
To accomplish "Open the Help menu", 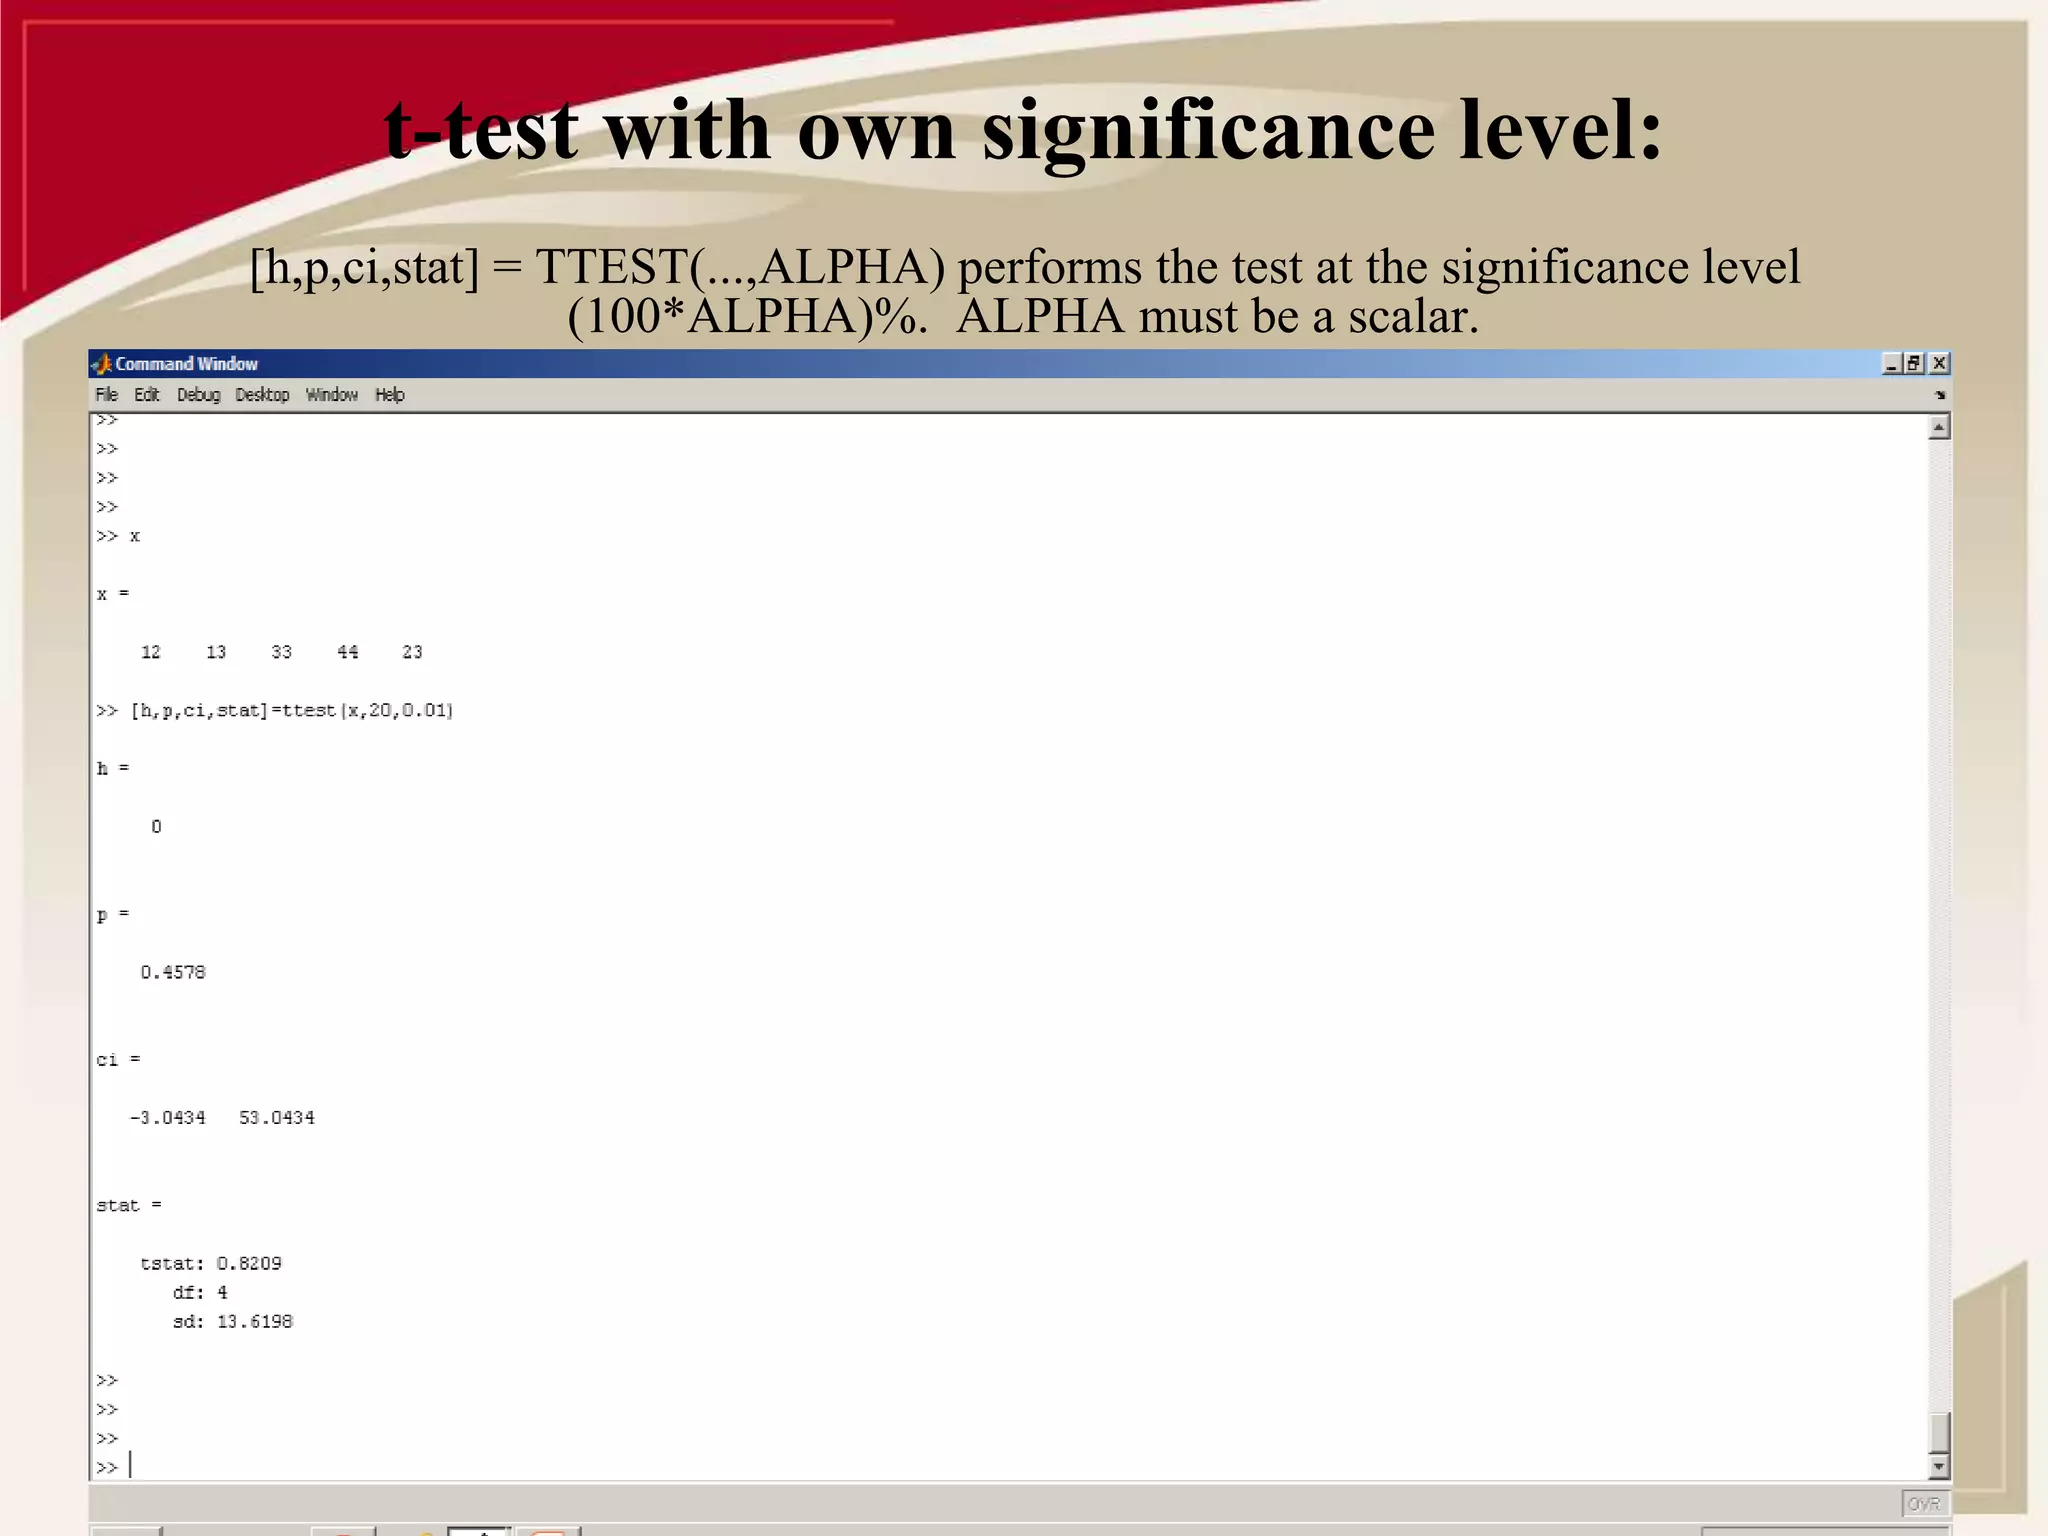I will (x=390, y=395).
